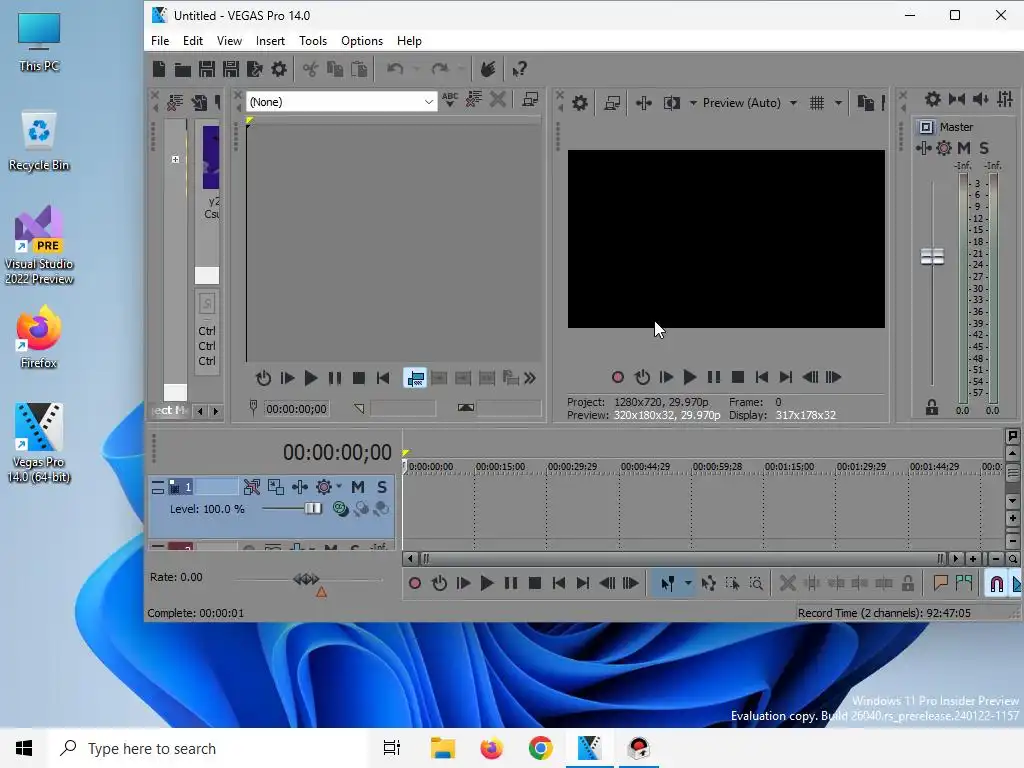Image resolution: width=1024 pixels, height=768 pixels.
Task: Open interactive tutorials hand icon
Action: click(487, 69)
